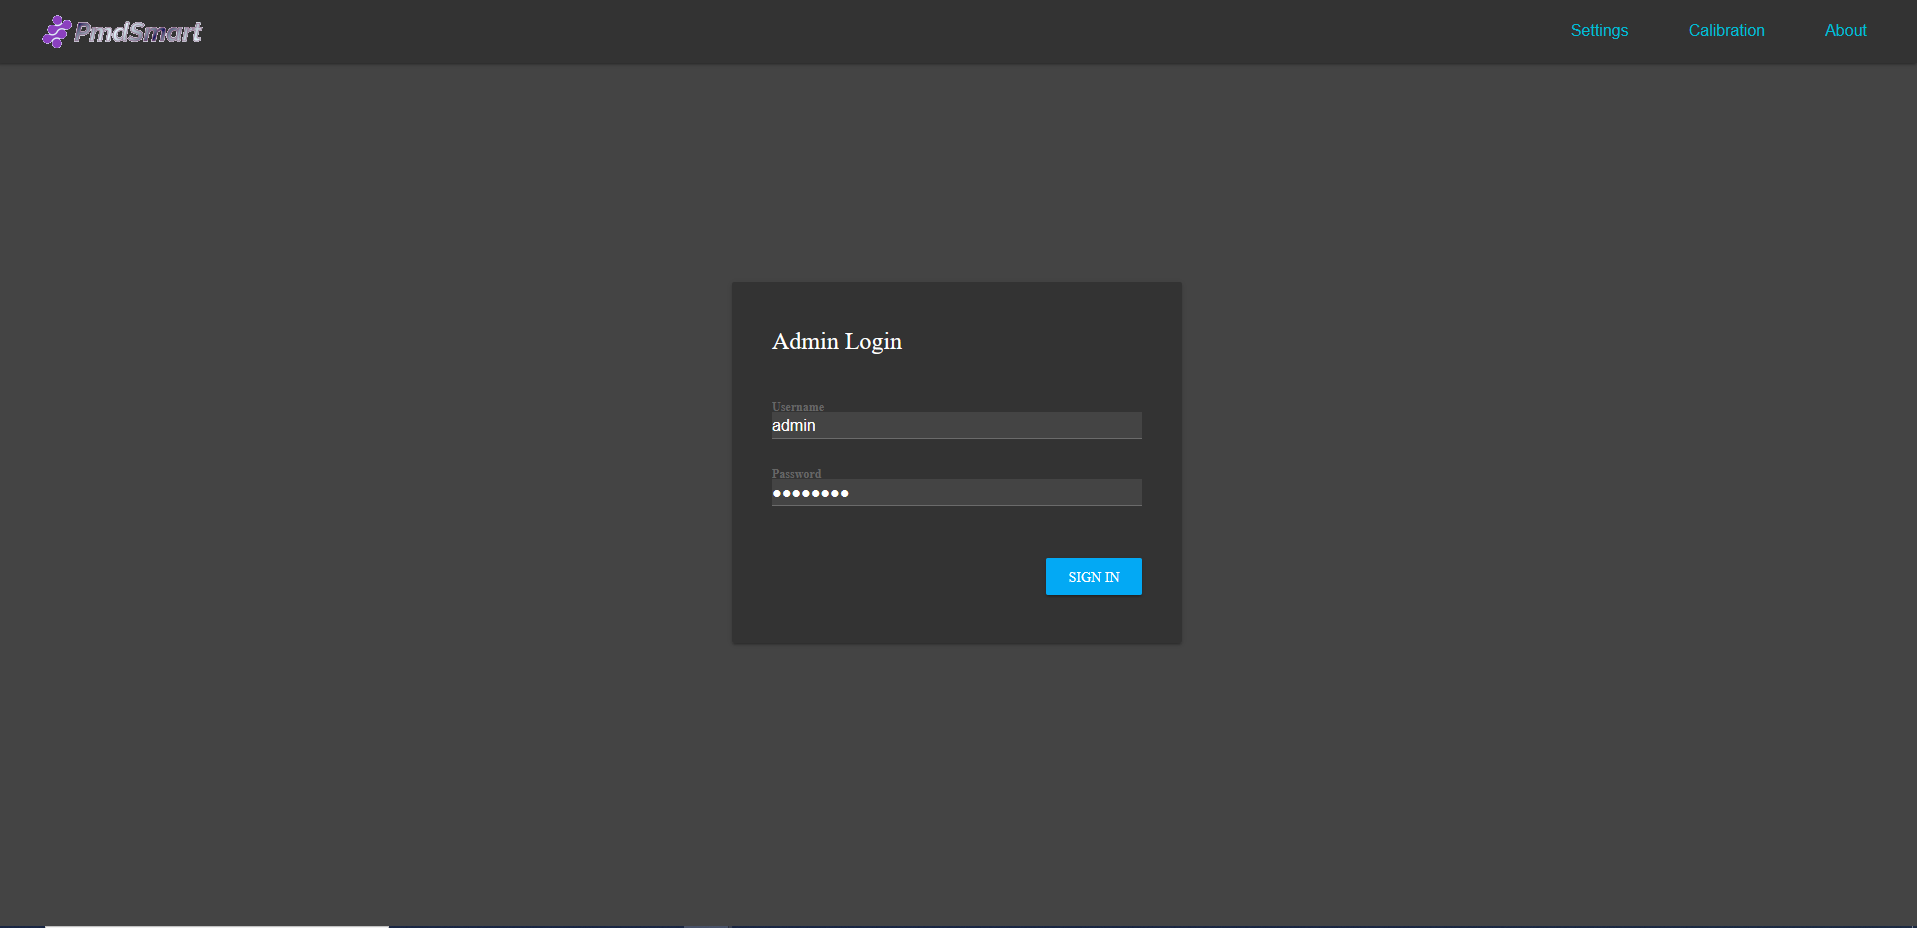Place cursor in the typed 'admin' text
Image resolution: width=1917 pixels, height=928 pixels.
click(x=793, y=426)
